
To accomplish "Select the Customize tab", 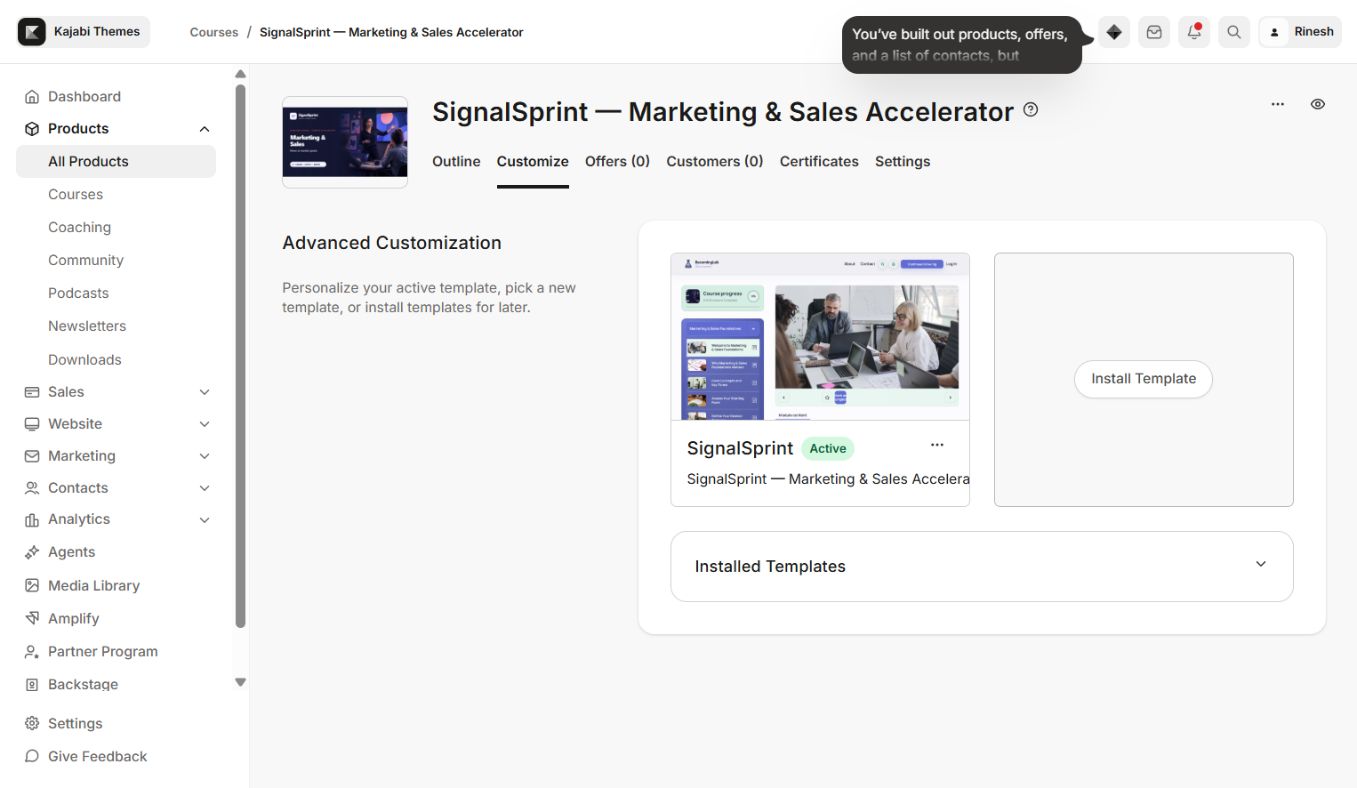I will (x=533, y=161).
